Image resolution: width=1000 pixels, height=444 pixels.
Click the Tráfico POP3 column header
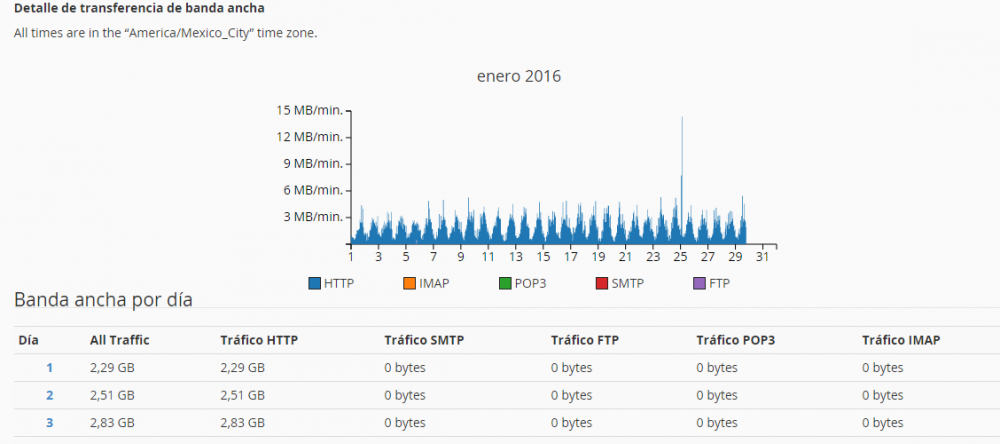pyautogui.click(x=736, y=340)
